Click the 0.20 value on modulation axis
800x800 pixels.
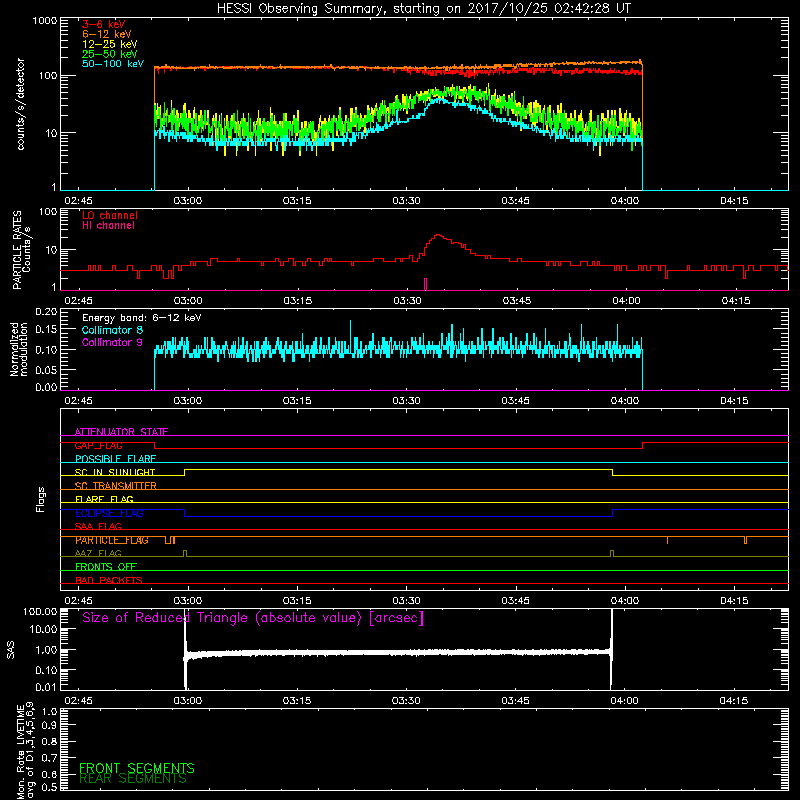coord(46,311)
